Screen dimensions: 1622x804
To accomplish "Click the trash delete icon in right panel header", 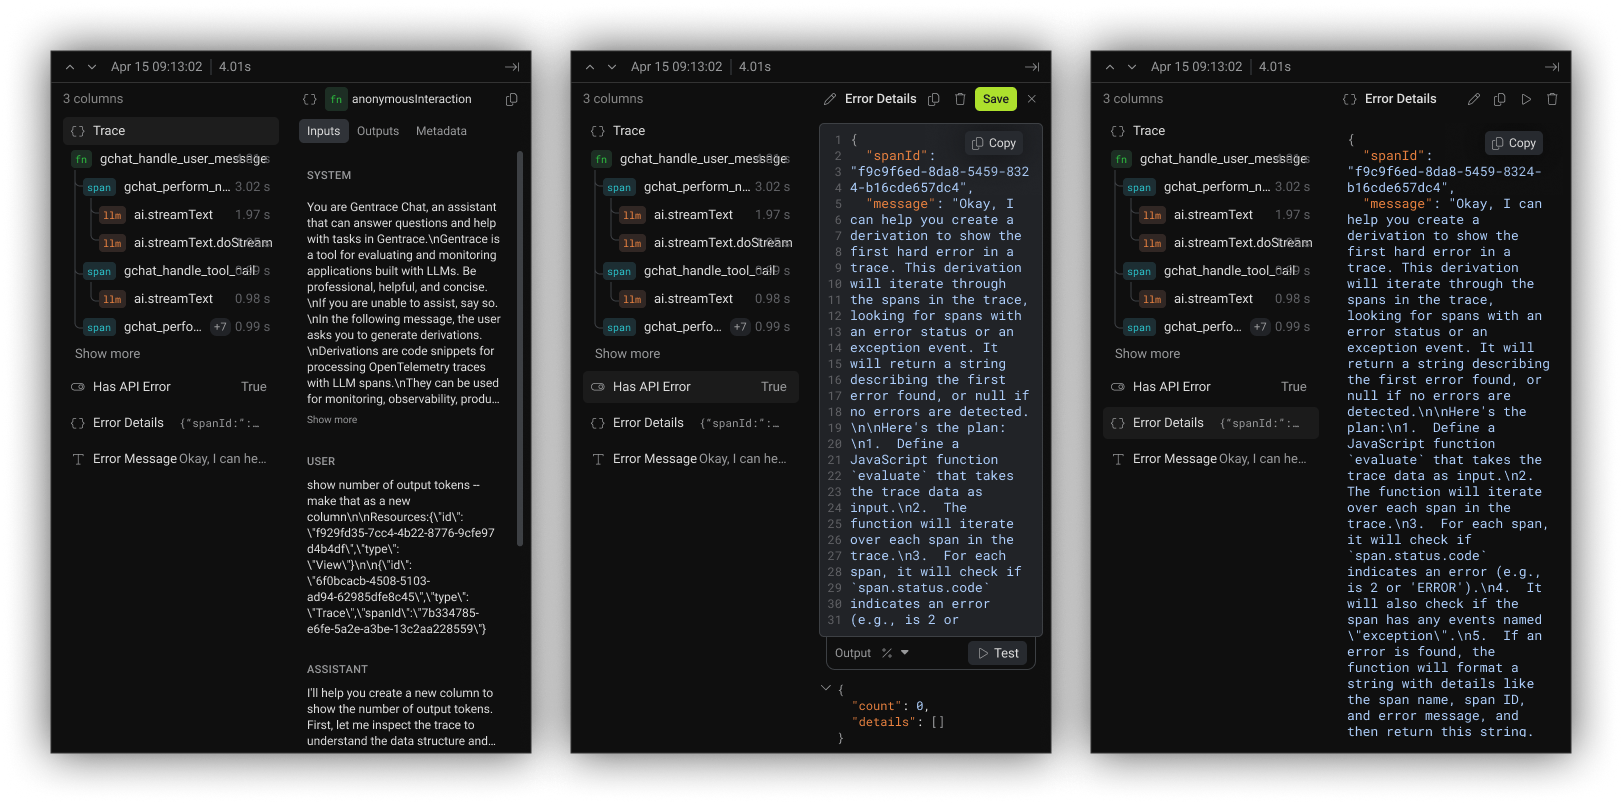I will click(1552, 99).
